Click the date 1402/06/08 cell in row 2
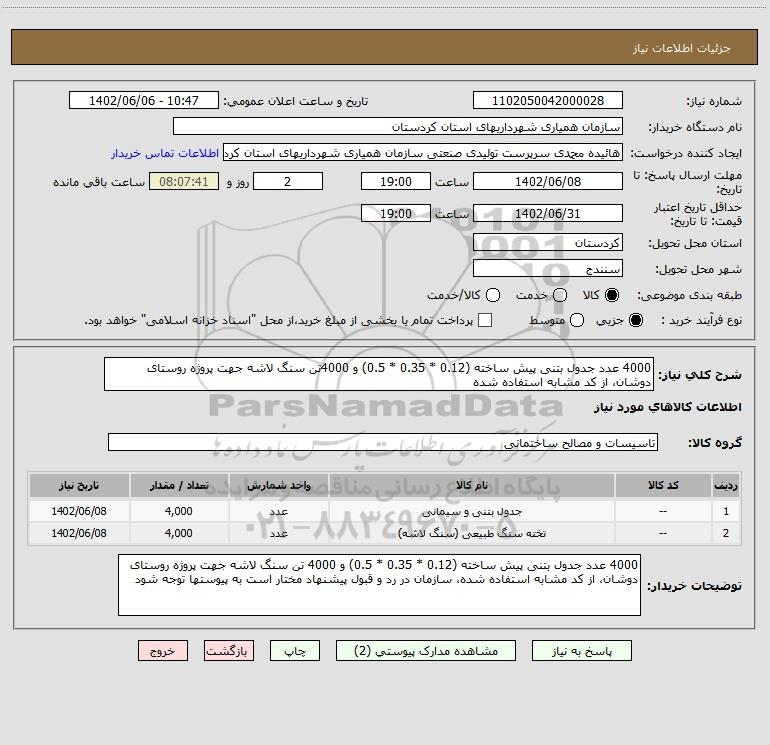The image size is (770, 745). (79, 533)
